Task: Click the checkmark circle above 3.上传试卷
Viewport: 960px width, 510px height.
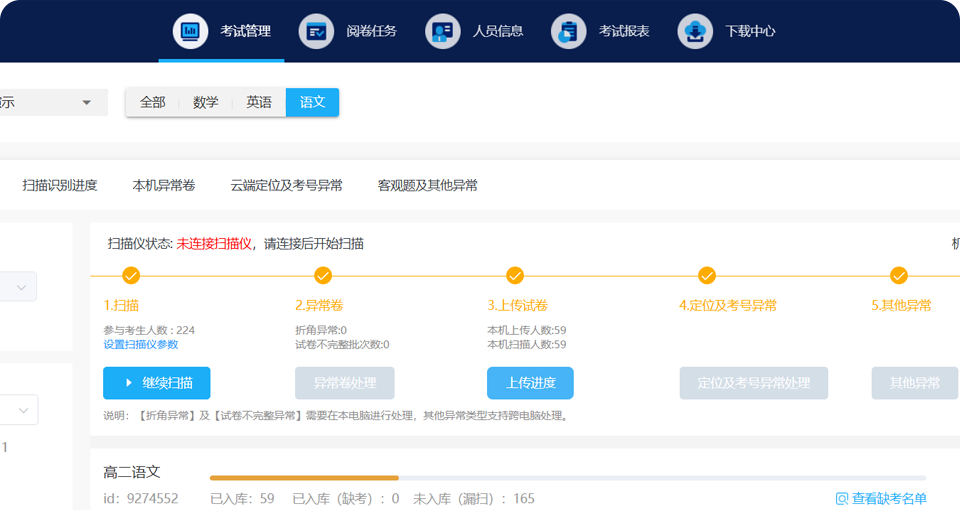Action: pos(515,275)
